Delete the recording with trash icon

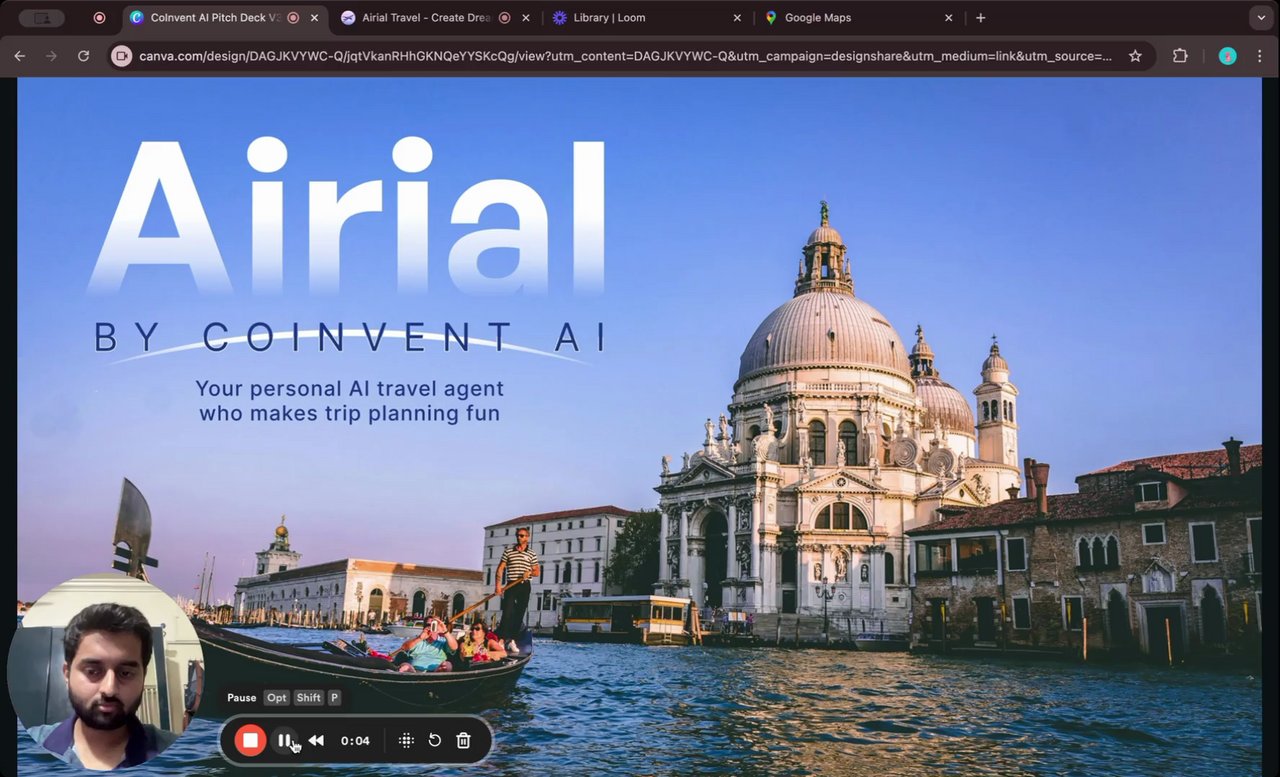(x=463, y=741)
